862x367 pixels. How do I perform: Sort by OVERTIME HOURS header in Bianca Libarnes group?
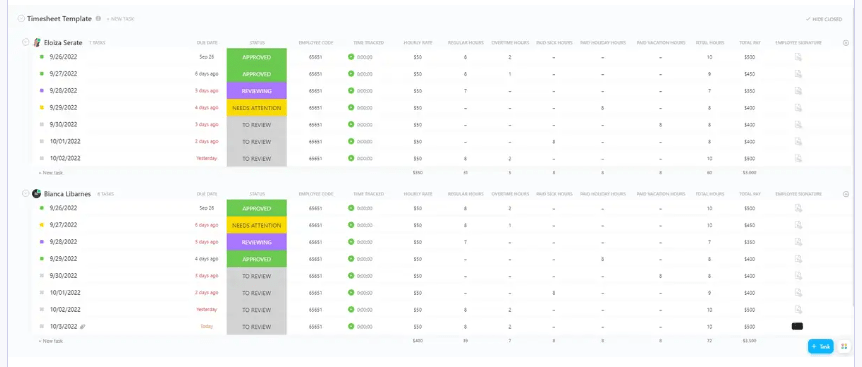click(x=510, y=194)
